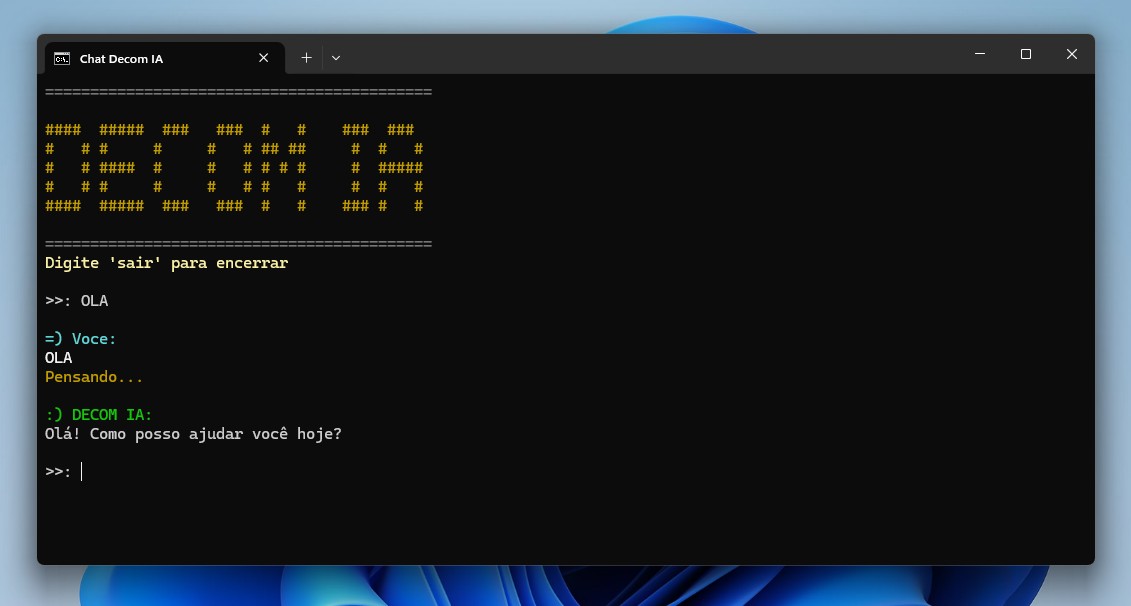
Task: Click the "Pensando..." status text
Action: coord(94,377)
